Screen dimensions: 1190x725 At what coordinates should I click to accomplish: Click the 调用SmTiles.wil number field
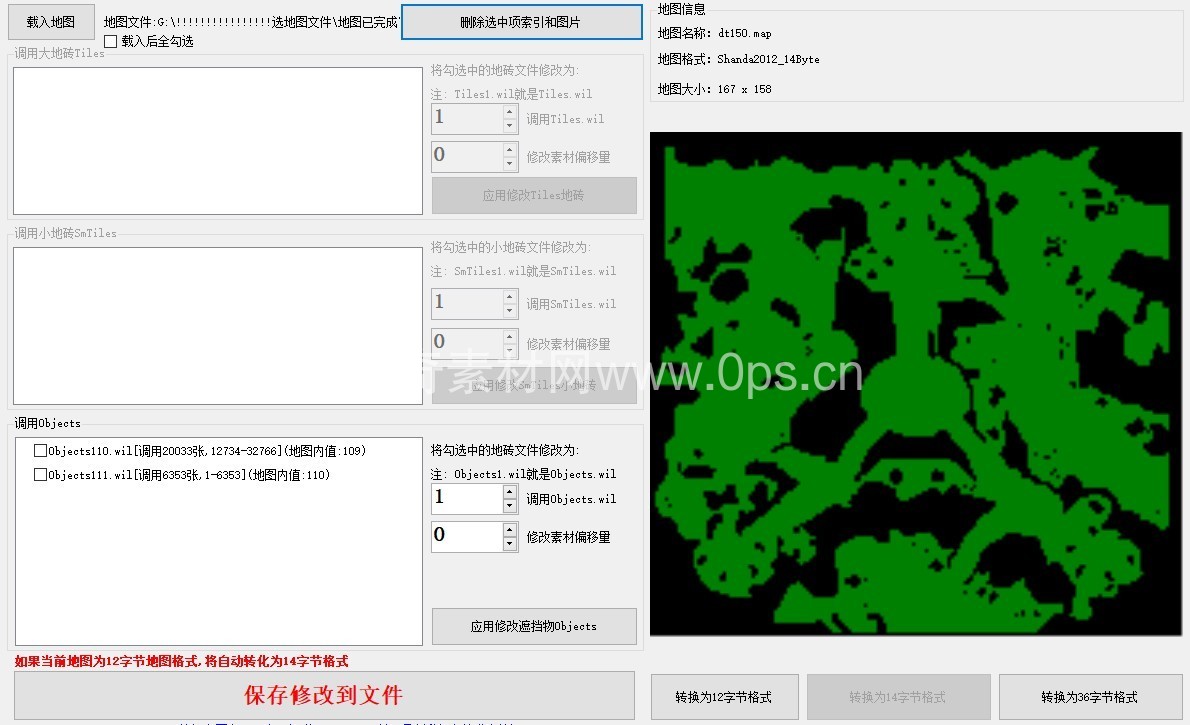[x=466, y=303]
